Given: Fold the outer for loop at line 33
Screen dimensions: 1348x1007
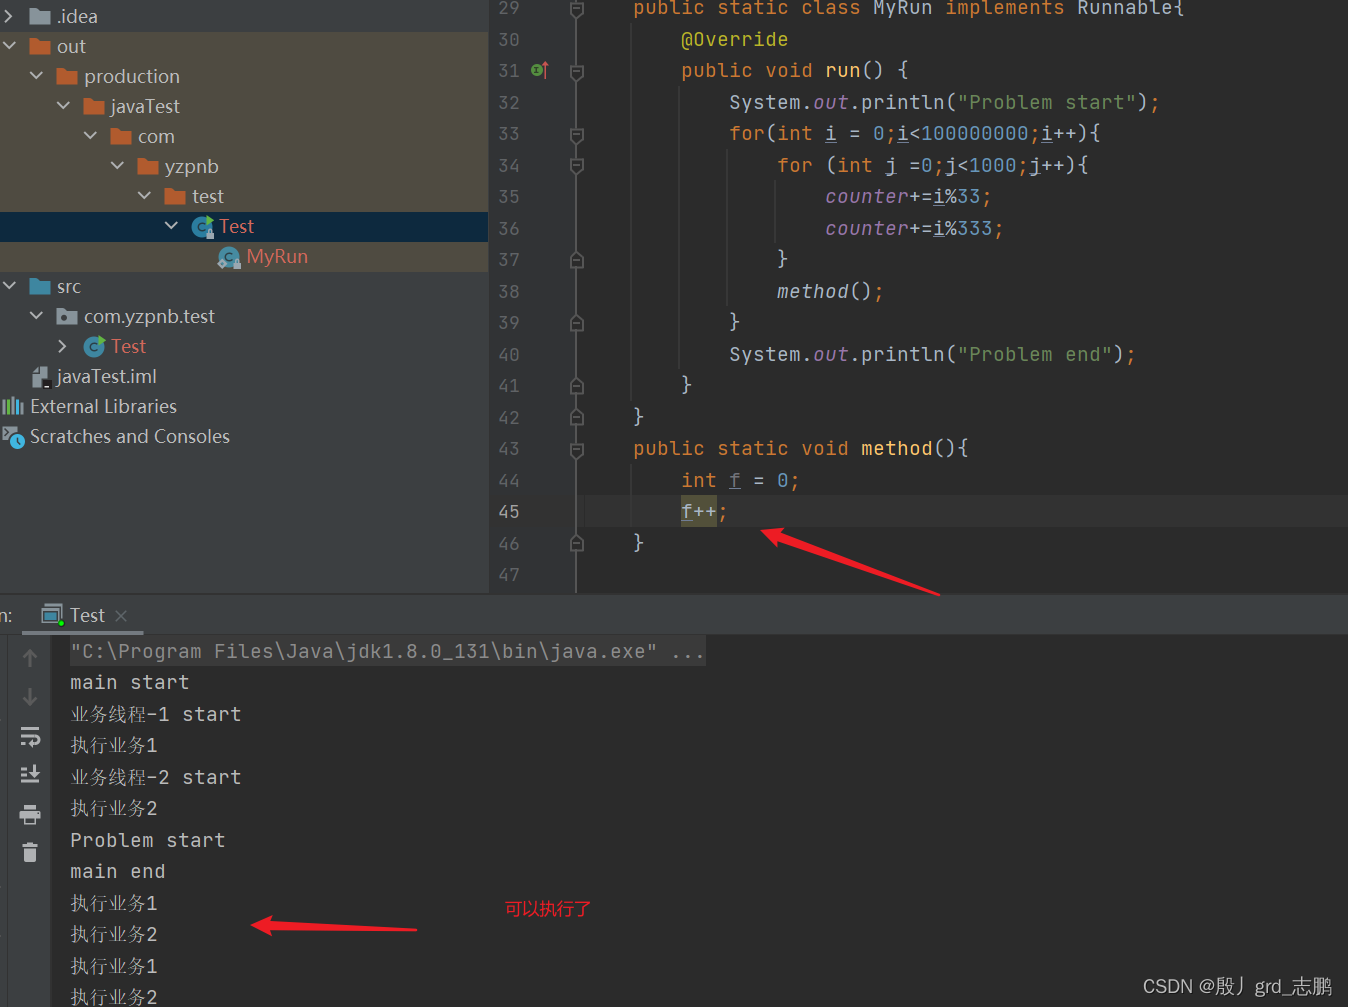Looking at the screenshot, I should 577,135.
